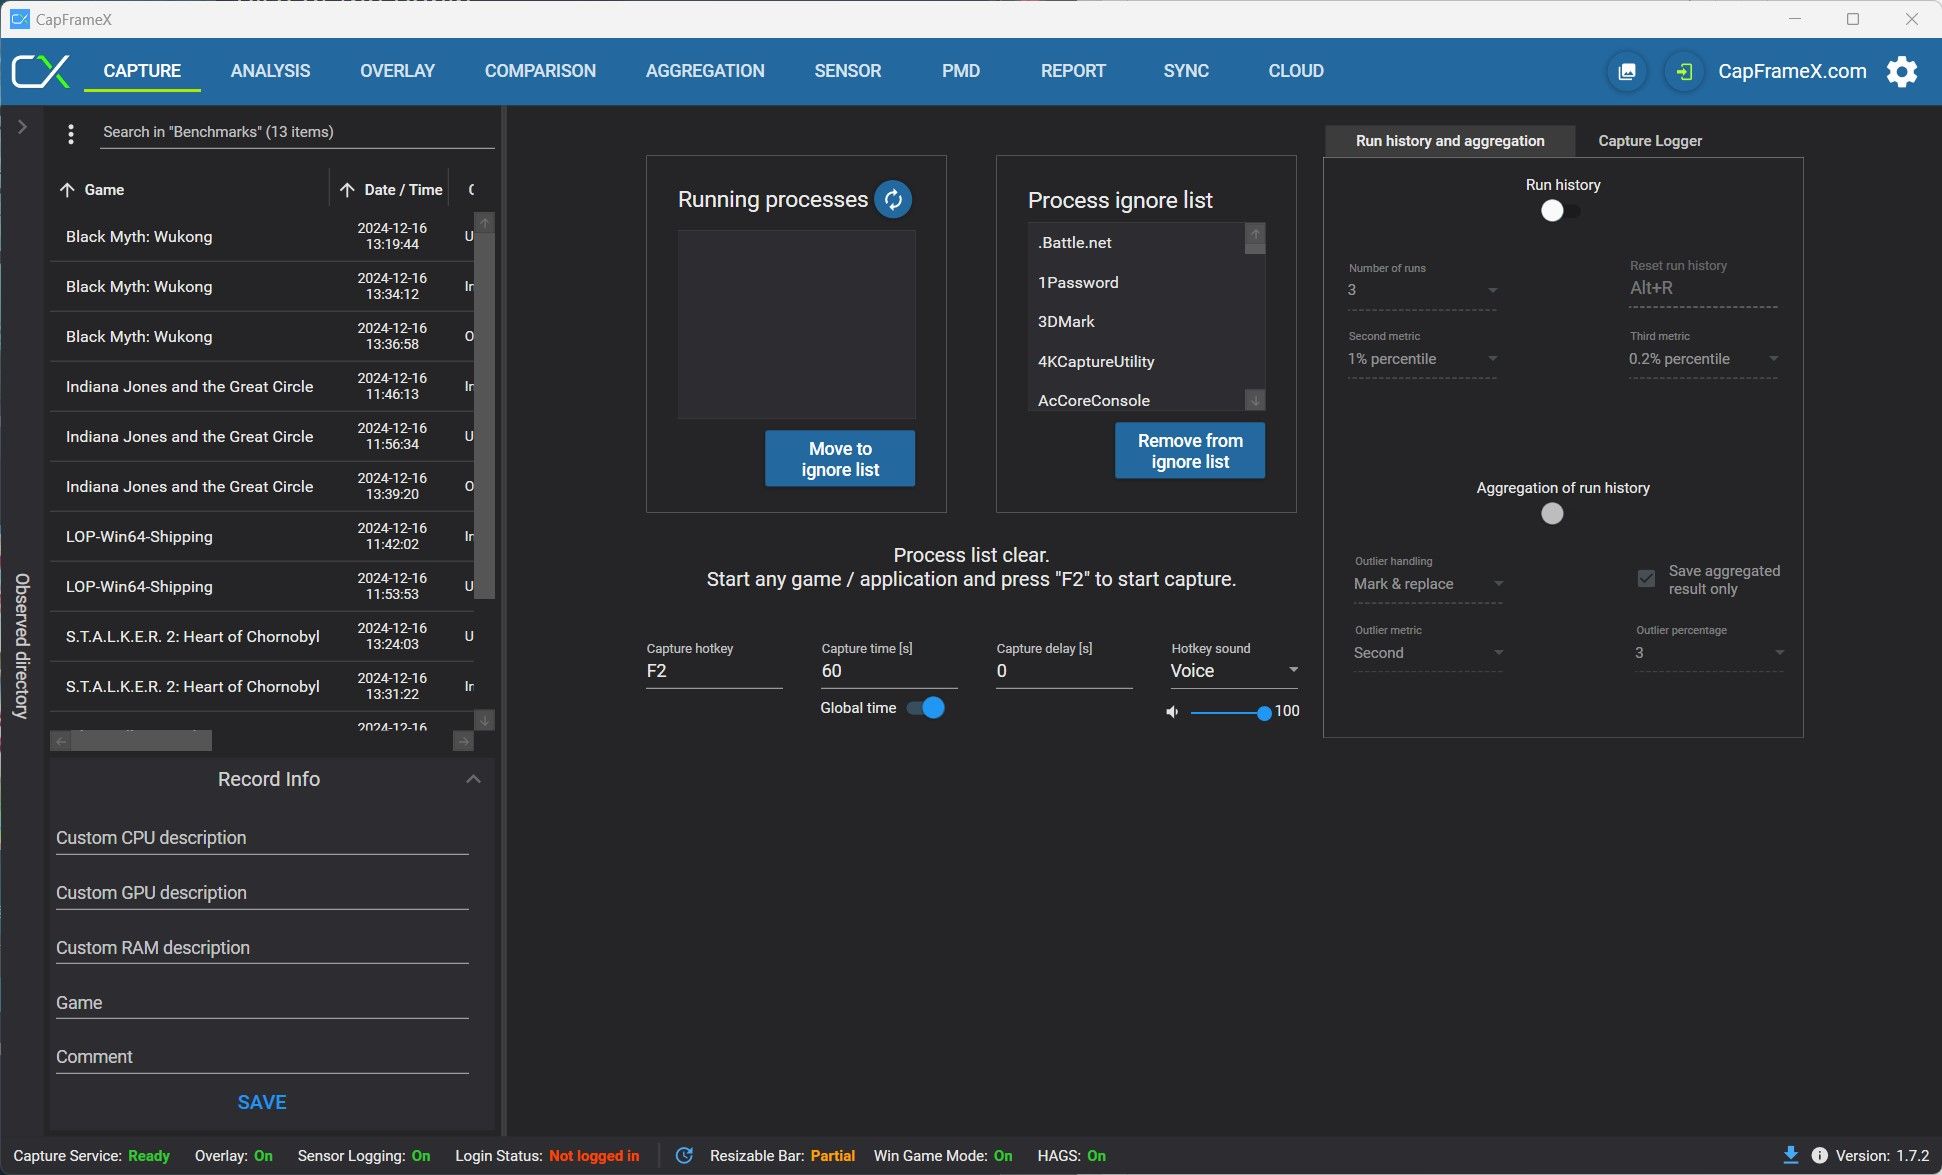This screenshot has width=1942, height=1175.
Task: Sort by Game column arrow
Action: pyautogui.click(x=67, y=190)
